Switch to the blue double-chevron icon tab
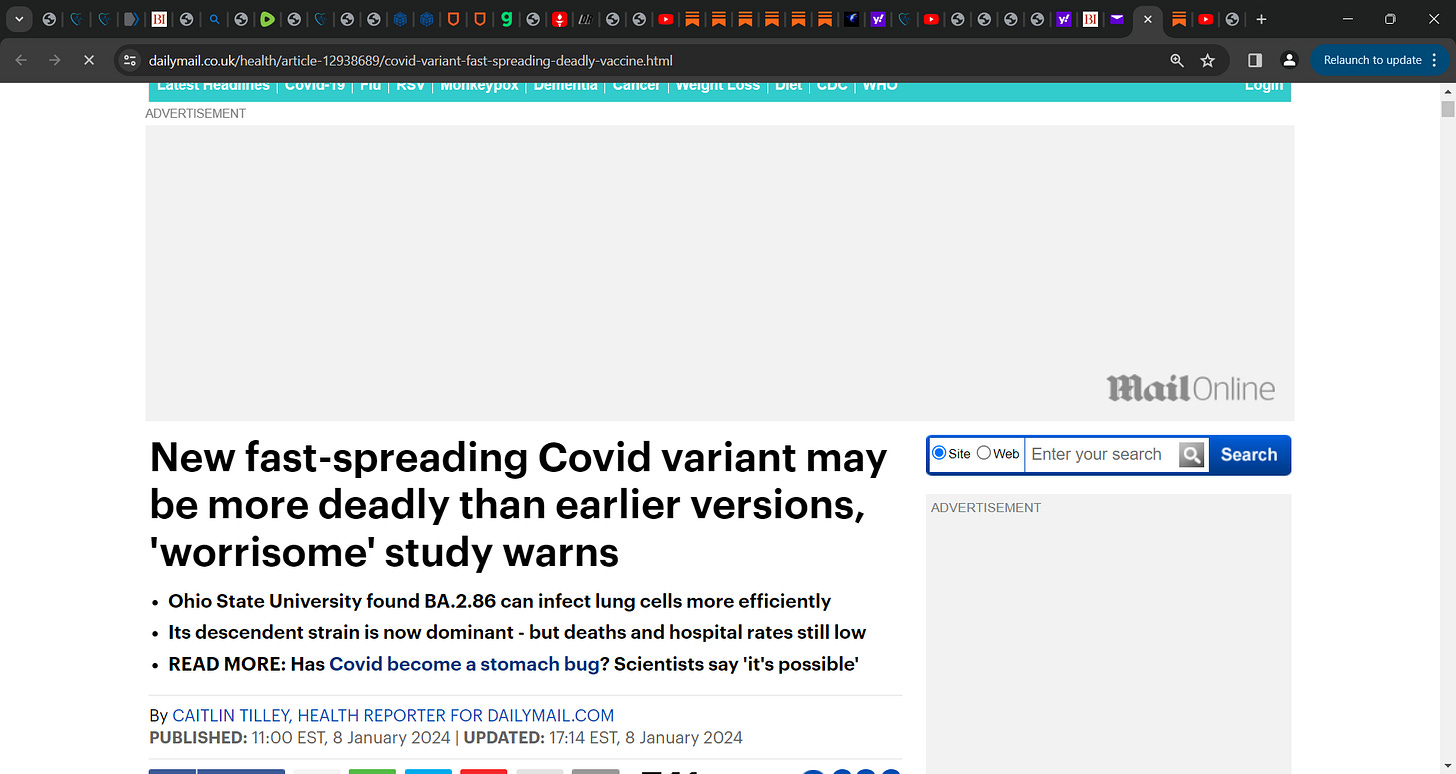 pos(131,19)
